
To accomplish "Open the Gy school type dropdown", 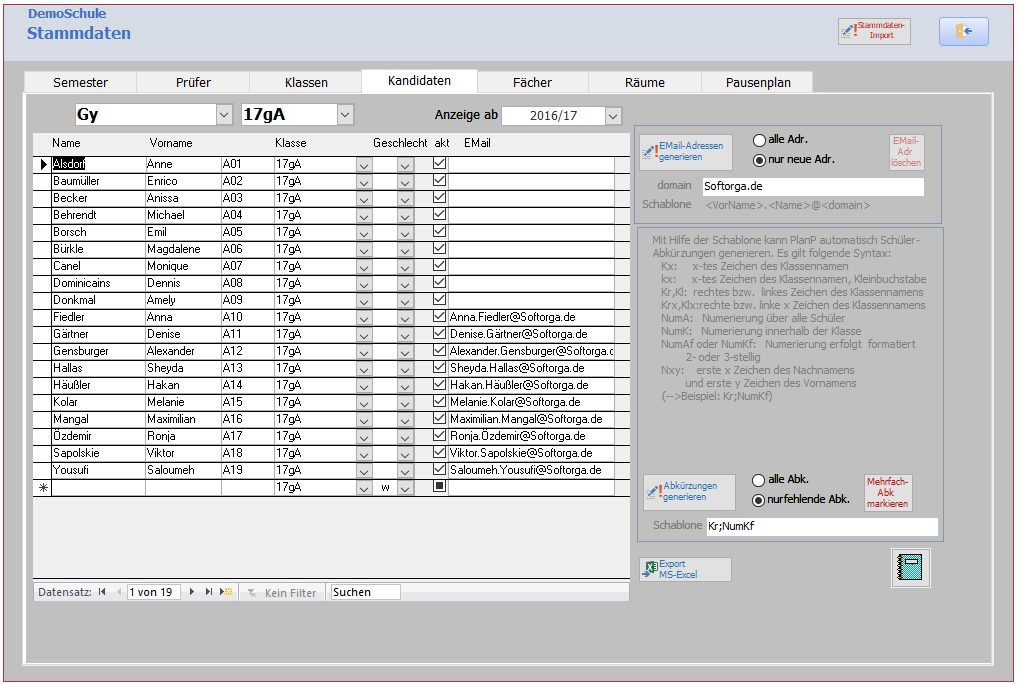I will pos(224,115).
